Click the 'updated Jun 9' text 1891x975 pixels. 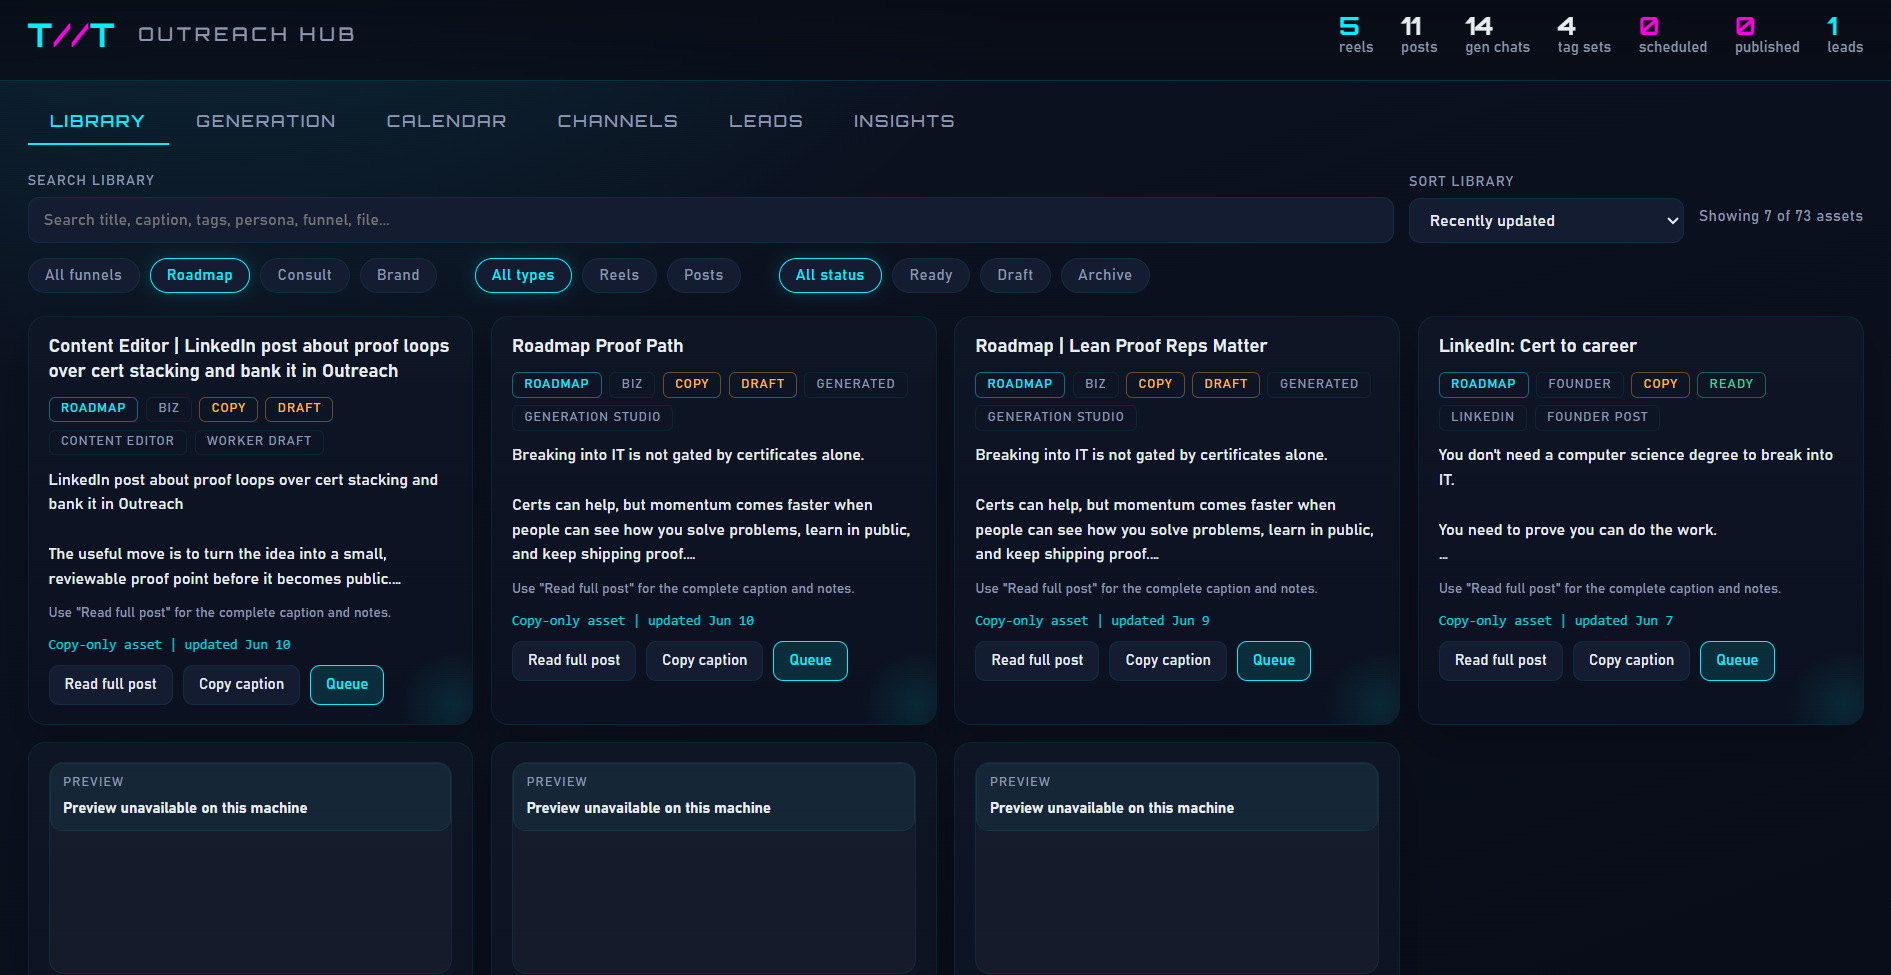coord(1160,621)
